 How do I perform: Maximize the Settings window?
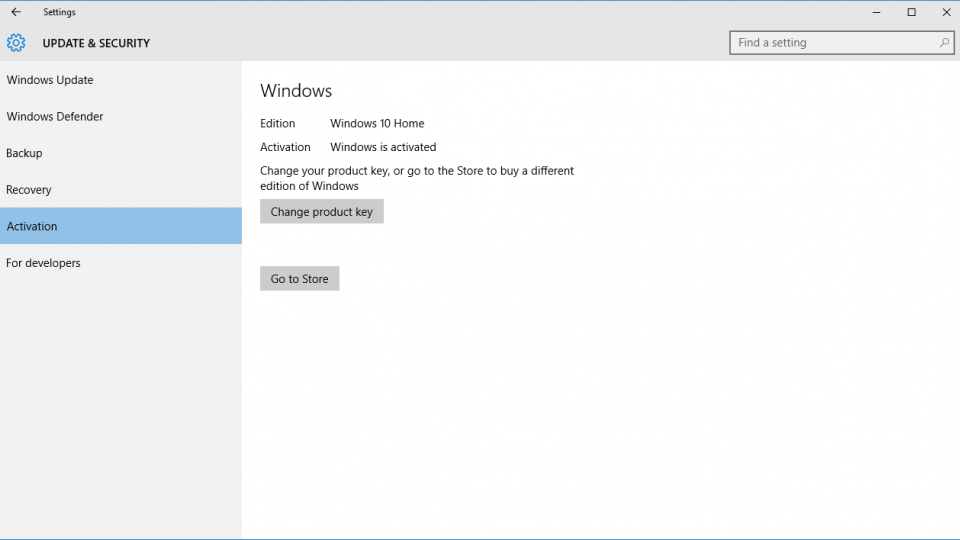point(911,12)
